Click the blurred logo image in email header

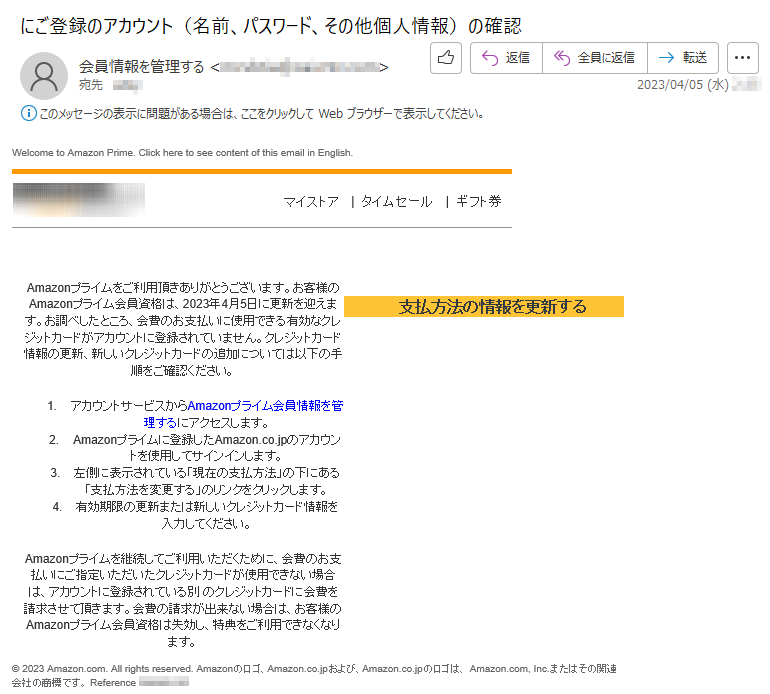[x=79, y=200]
